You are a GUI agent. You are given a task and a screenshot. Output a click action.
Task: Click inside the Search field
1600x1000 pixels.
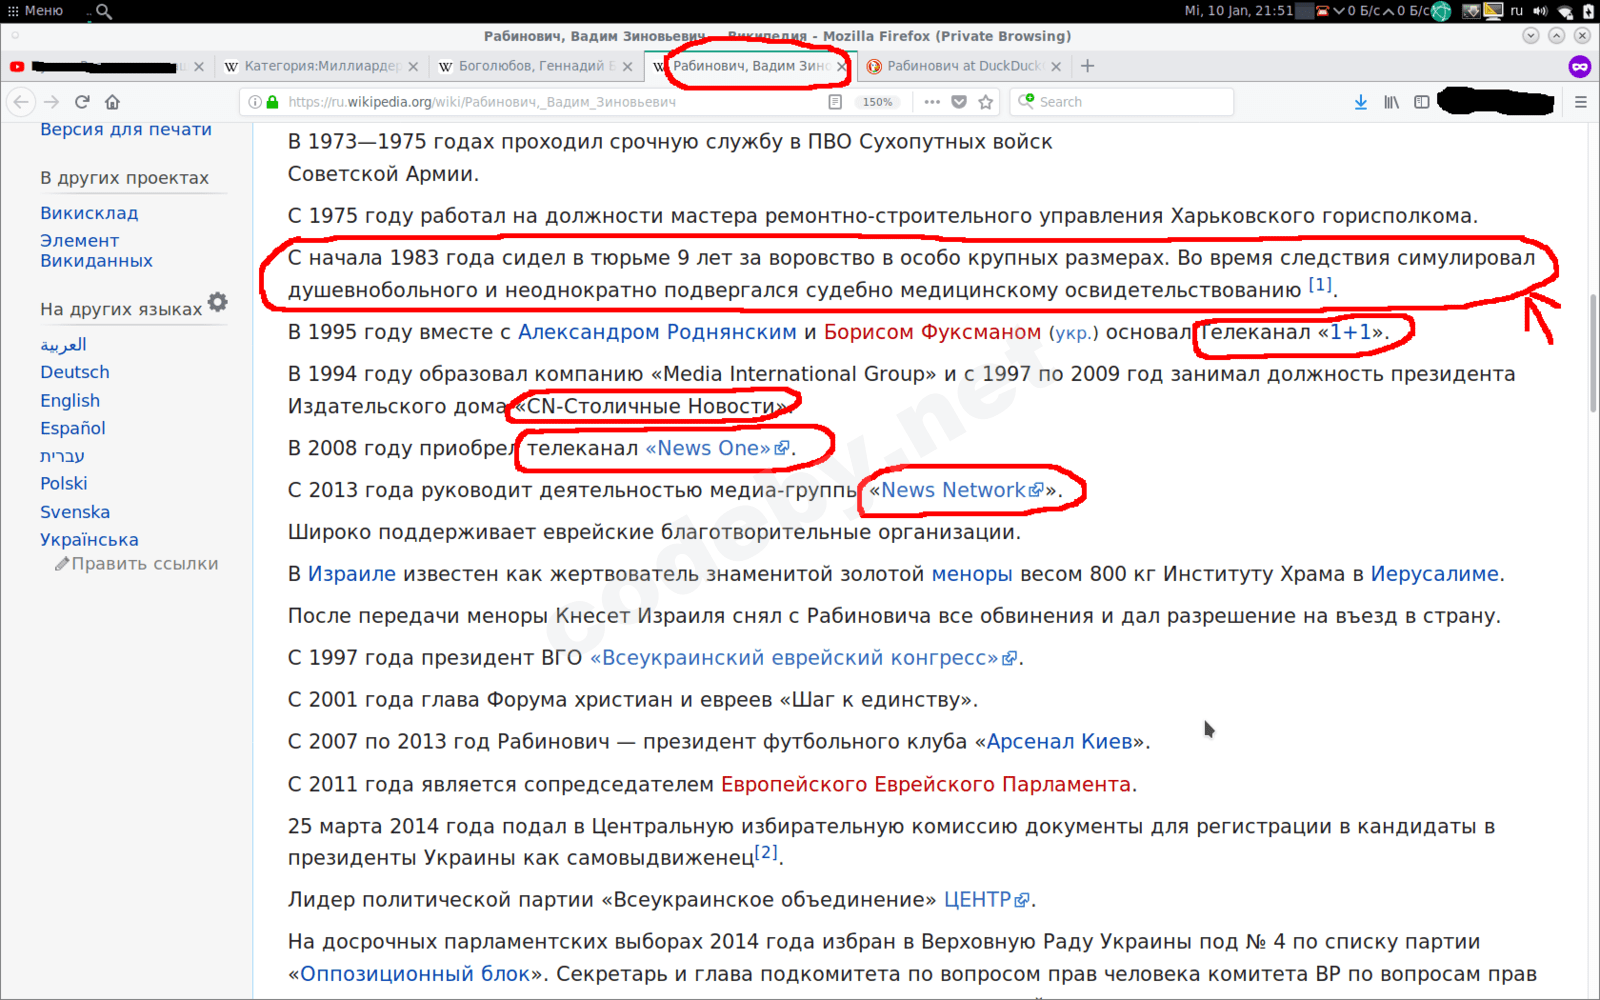1120,101
